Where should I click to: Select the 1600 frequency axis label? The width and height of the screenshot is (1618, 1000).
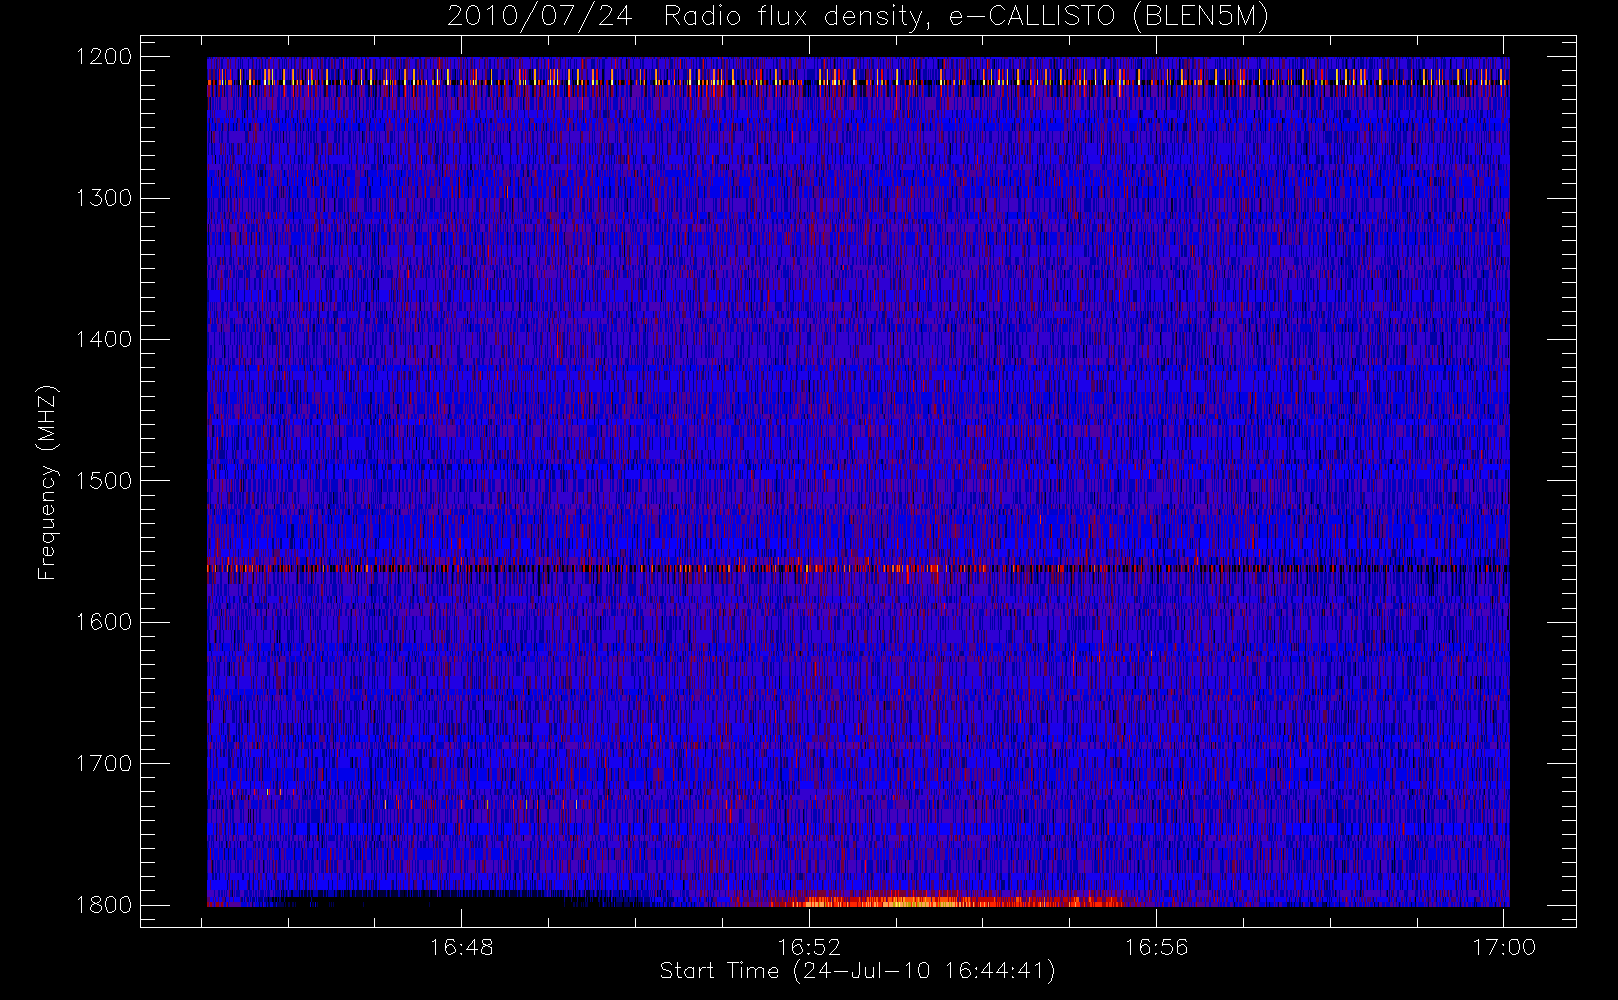tap(104, 622)
